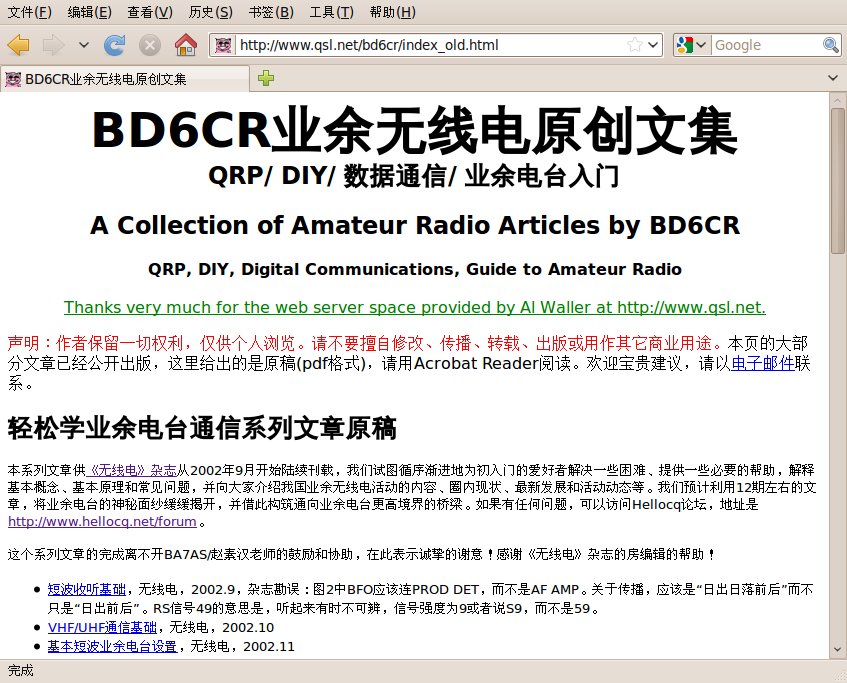Click the search magnifier icon
Viewport: 847px width, 683px height.
click(x=830, y=45)
